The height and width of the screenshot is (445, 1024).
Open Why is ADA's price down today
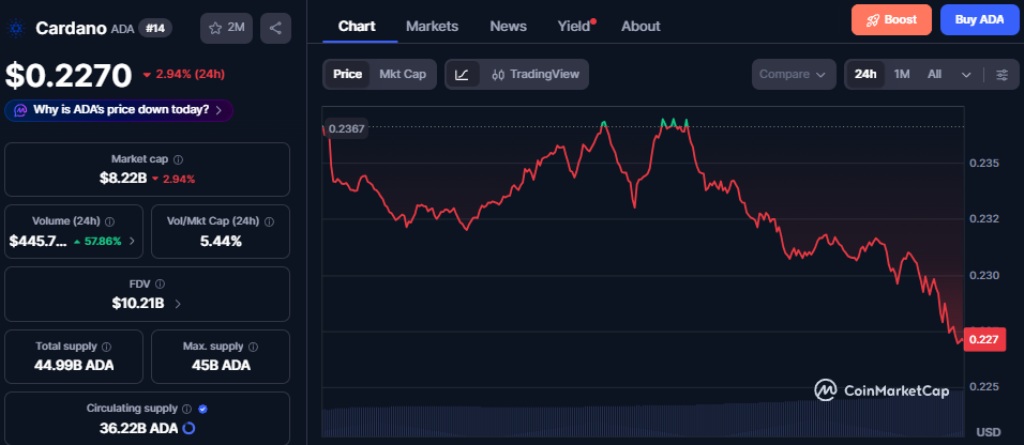tap(119, 110)
